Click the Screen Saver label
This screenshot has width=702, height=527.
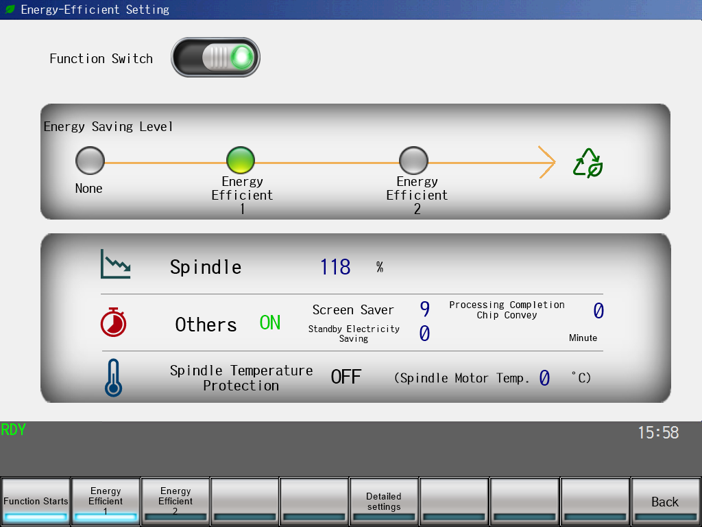353,310
